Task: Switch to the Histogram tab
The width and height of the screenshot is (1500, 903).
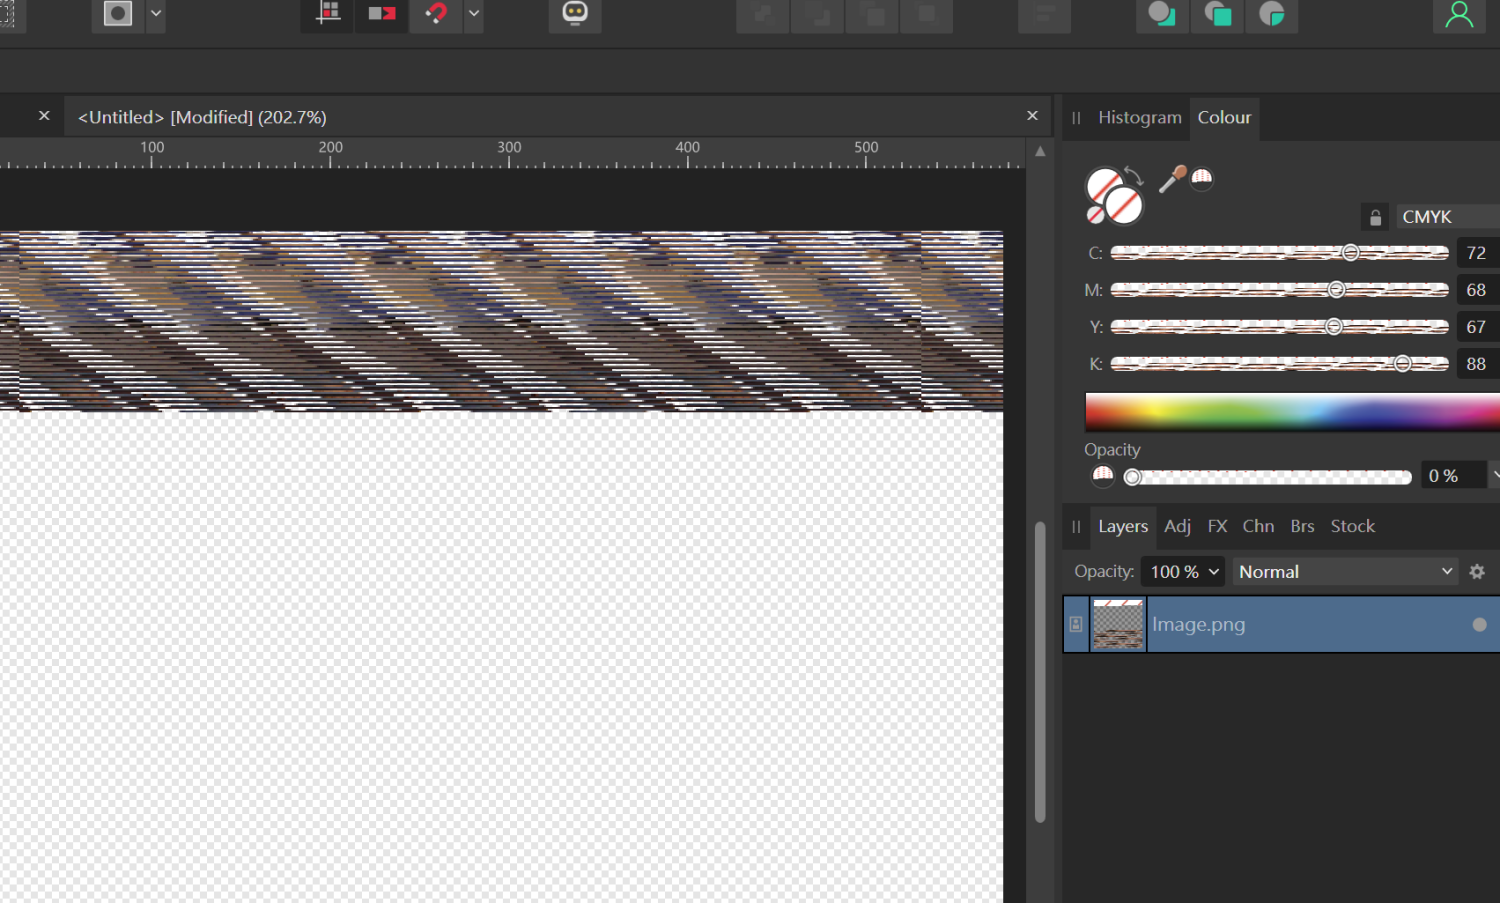Action: tap(1139, 117)
